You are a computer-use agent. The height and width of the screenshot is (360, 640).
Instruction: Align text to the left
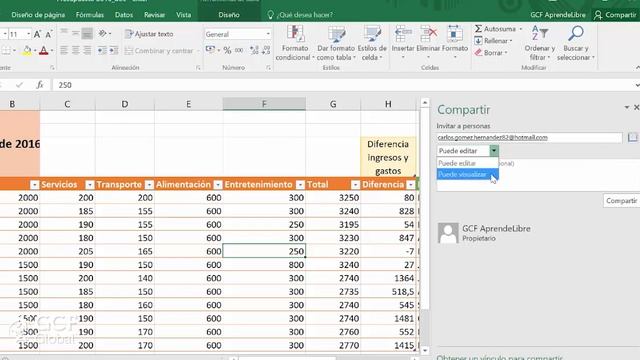64,51
